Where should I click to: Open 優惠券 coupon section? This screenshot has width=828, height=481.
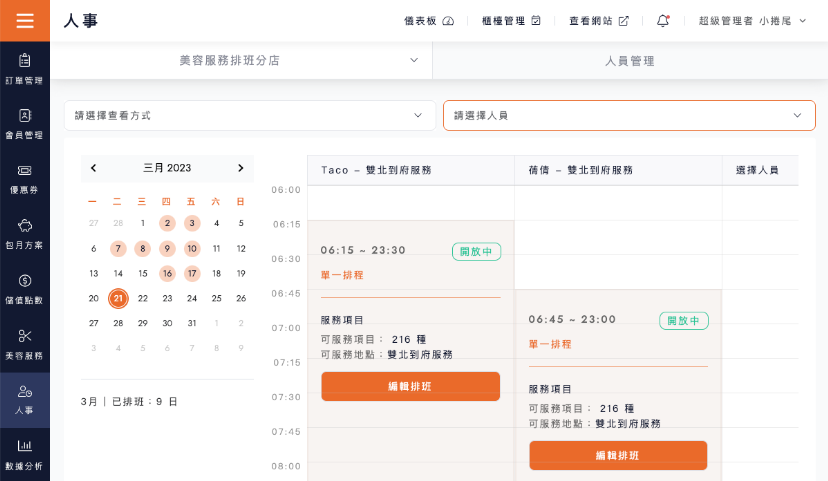click(24, 178)
